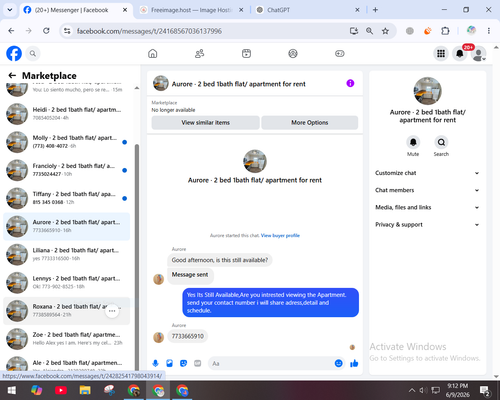Open Molly conversation in chat list
This screenshot has width=500, height=400.
point(67,142)
